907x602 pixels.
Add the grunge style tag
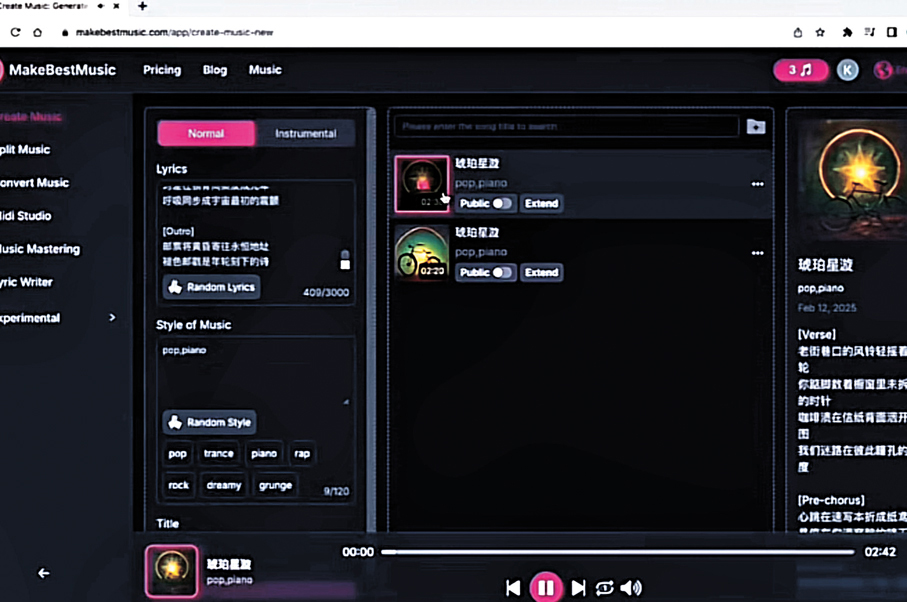point(275,485)
